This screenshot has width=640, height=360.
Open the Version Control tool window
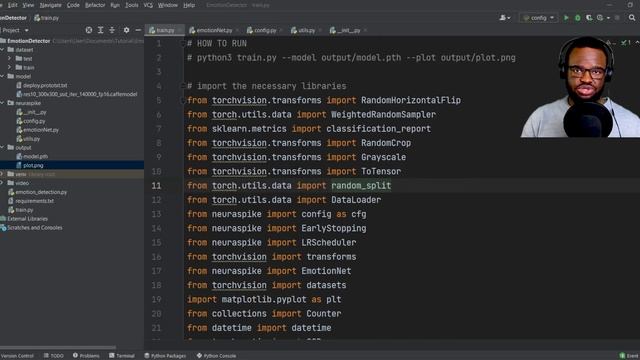coord(17,356)
